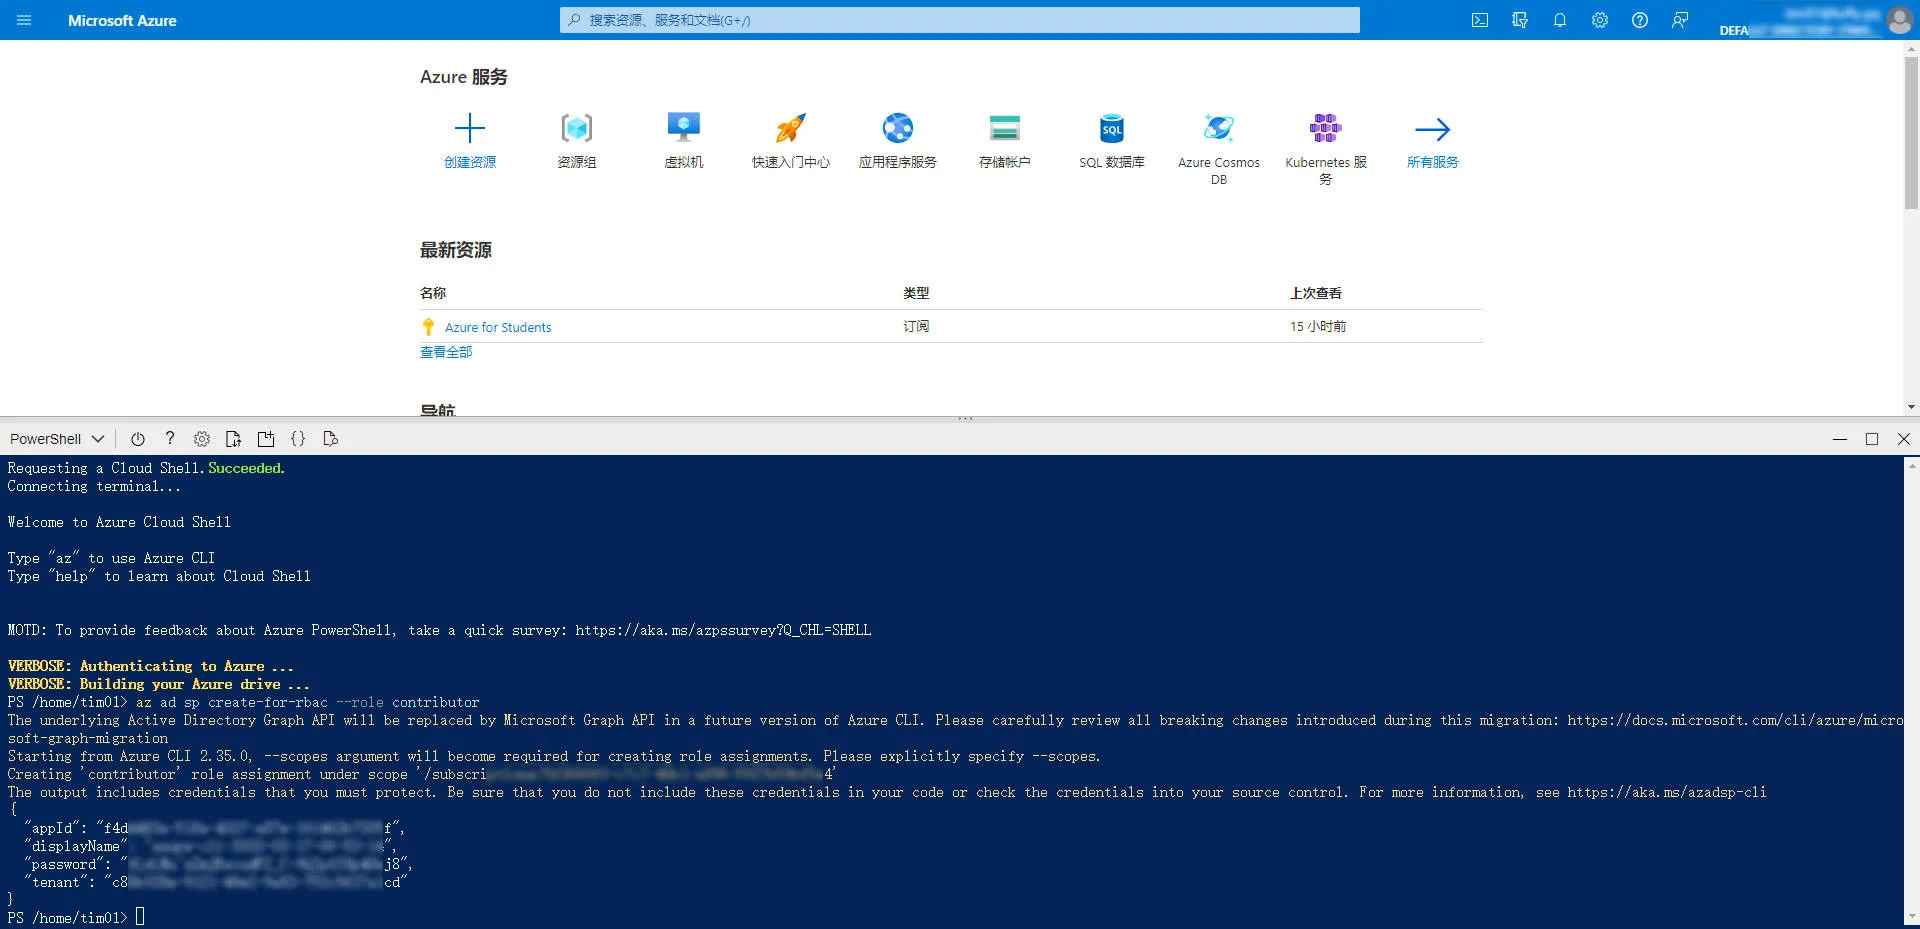Screen dimensions: 1920x929
Task: Go to All services arrow
Action: (x=1432, y=129)
